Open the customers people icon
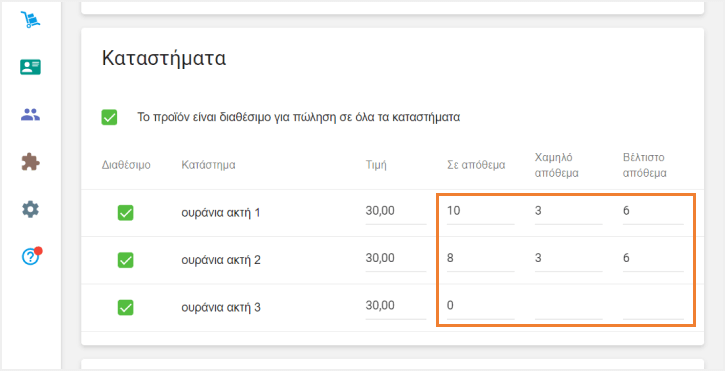 coord(31,114)
